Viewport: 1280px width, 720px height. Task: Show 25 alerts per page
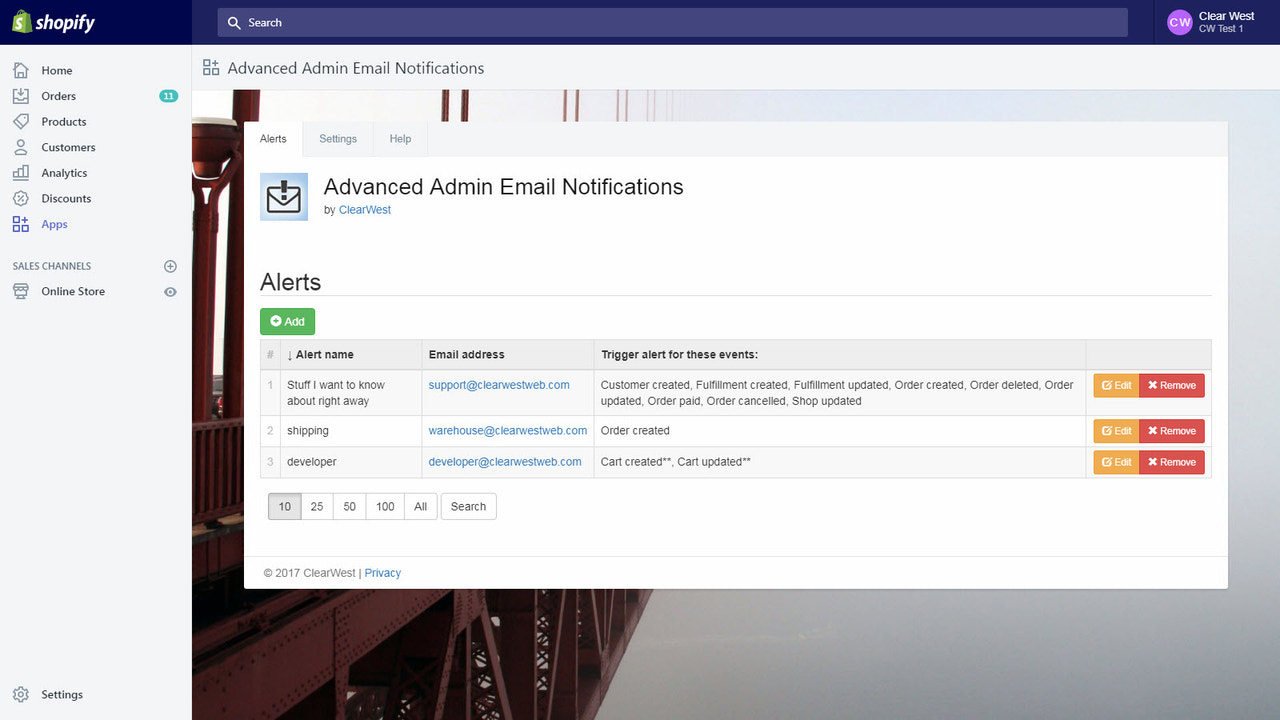click(x=317, y=506)
